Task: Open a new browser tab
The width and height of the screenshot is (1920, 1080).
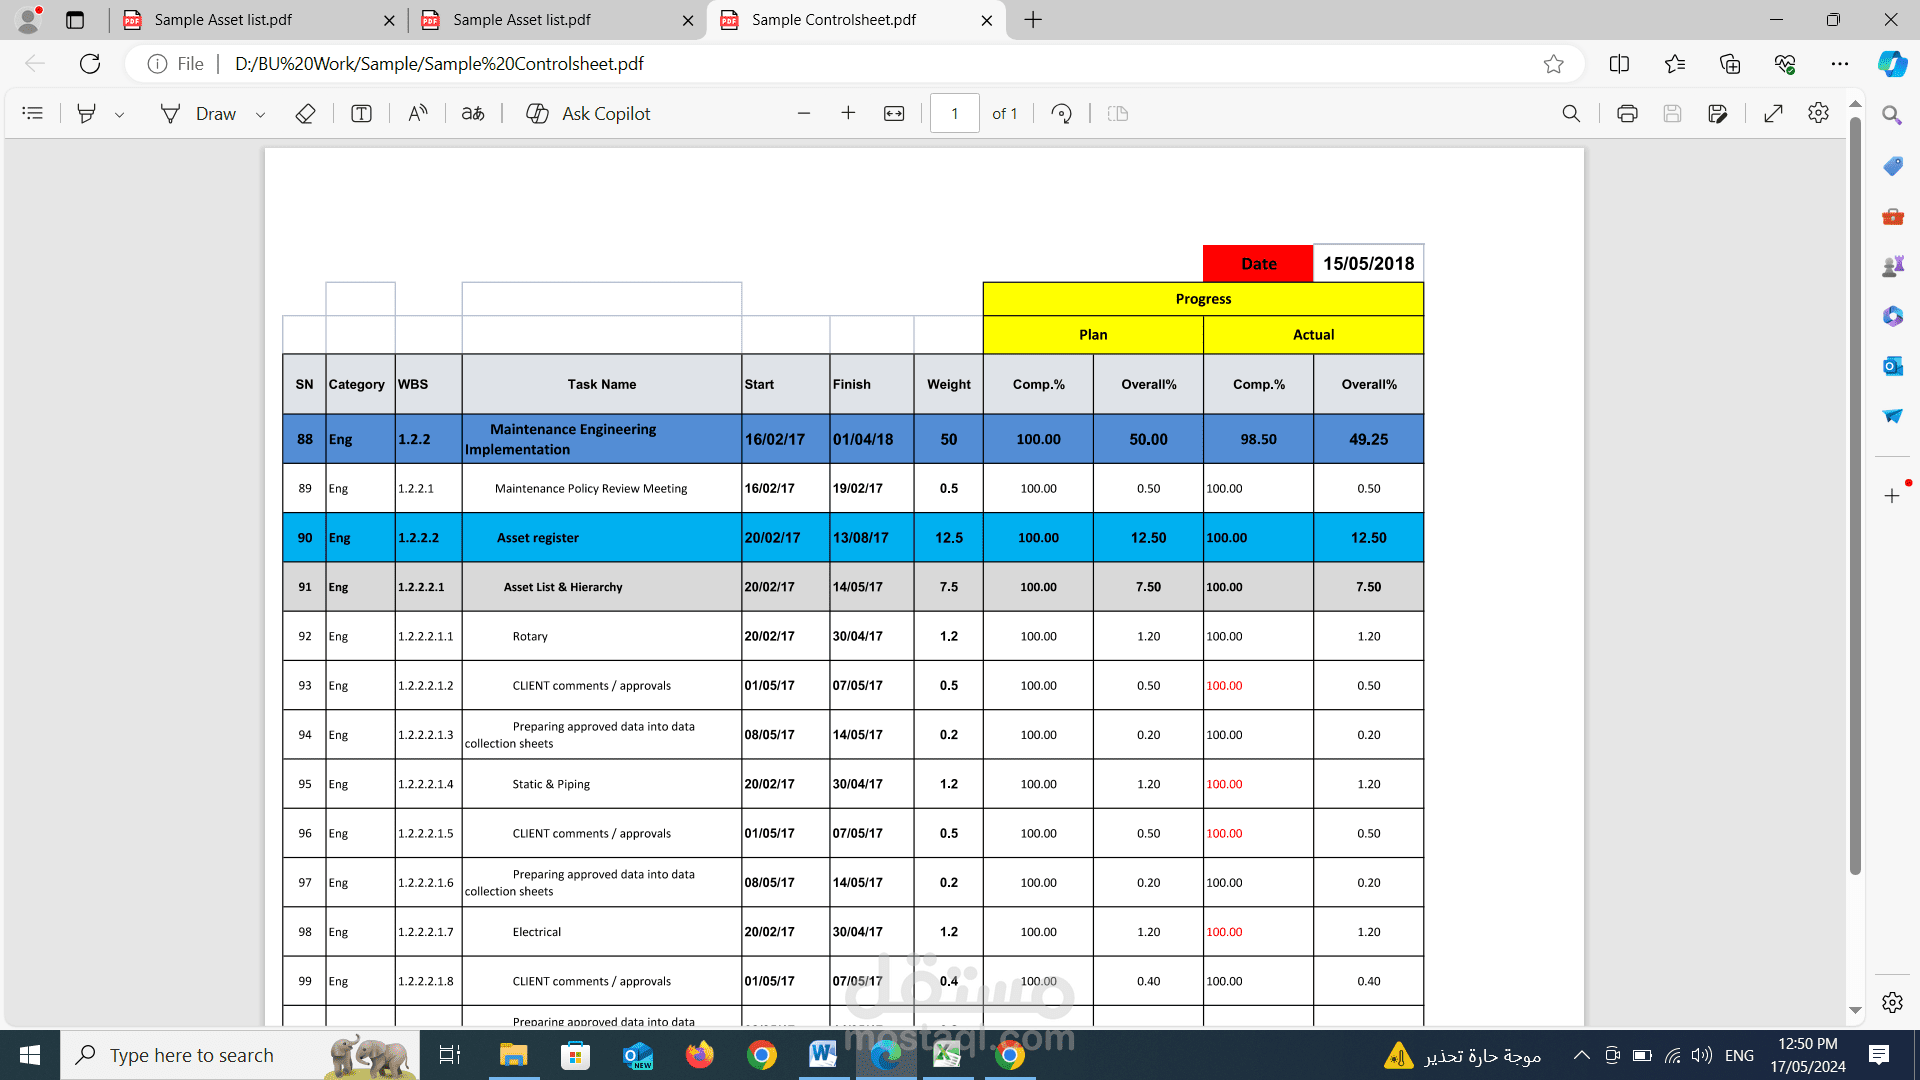Action: click(1033, 20)
